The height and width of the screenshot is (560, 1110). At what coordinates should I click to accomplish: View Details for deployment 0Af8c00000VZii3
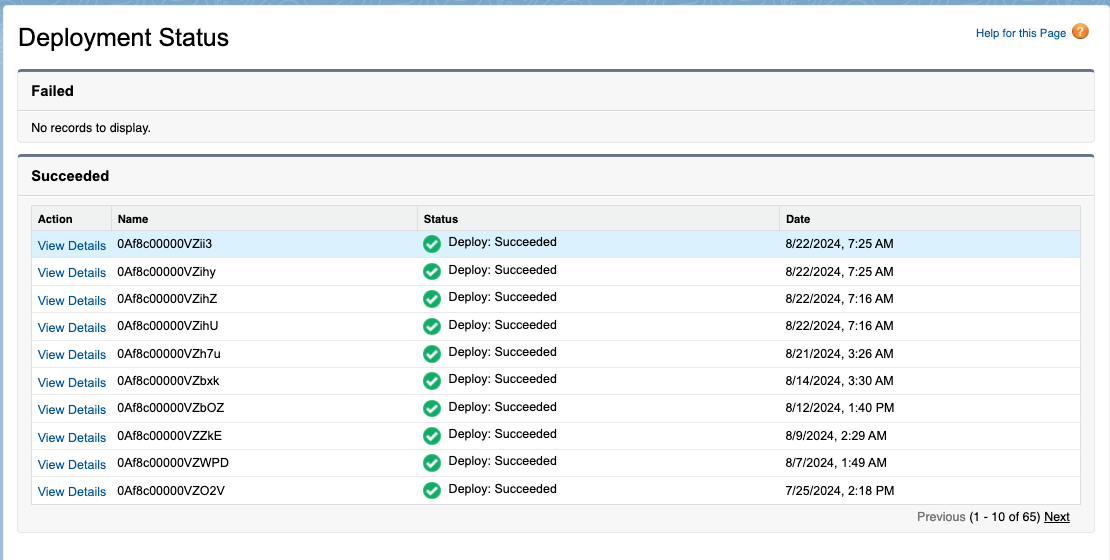point(72,245)
